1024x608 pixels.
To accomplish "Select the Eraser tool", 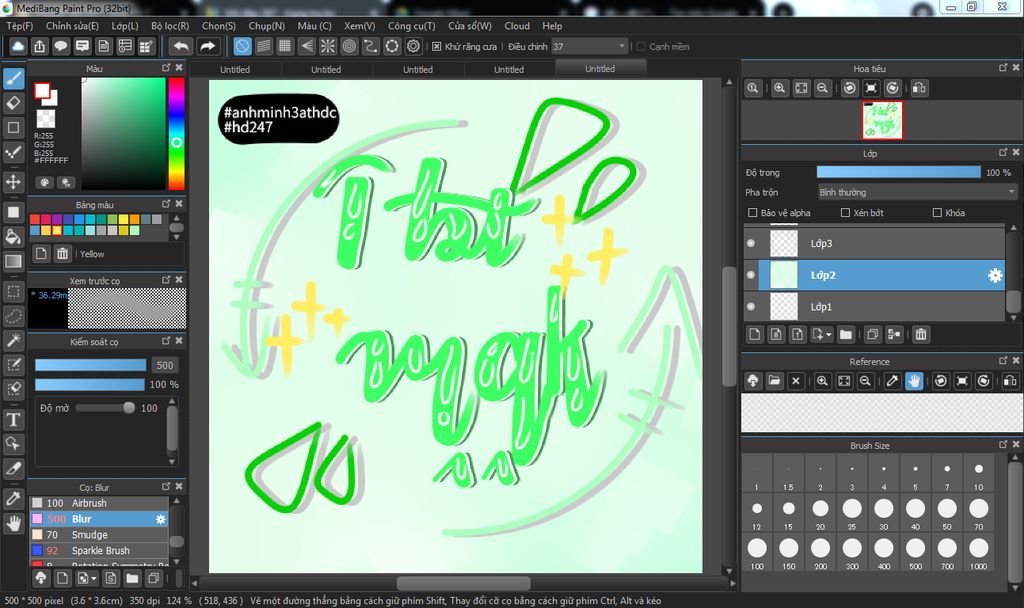I will (13, 103).
